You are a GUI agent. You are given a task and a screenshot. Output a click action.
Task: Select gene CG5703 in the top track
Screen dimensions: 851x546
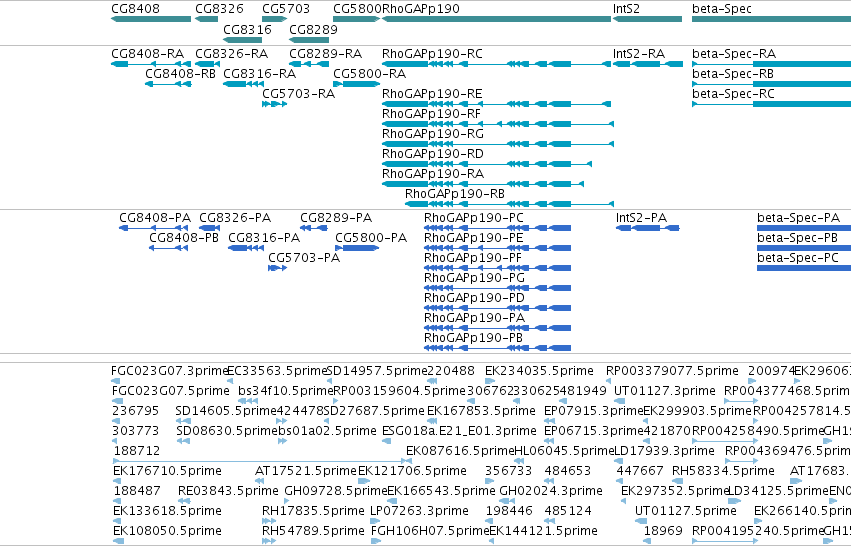286,9
